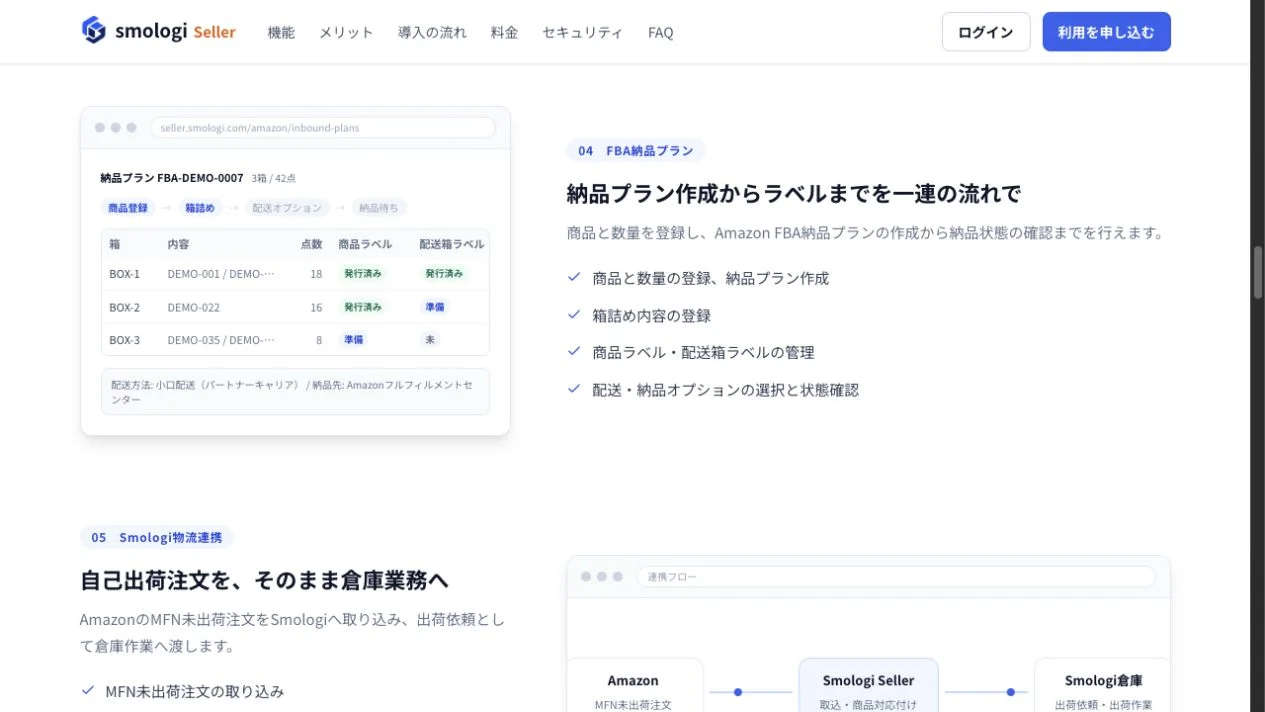
Task: Click BOX-1 商品ラベル 発行済み badge
Action: 363,273
